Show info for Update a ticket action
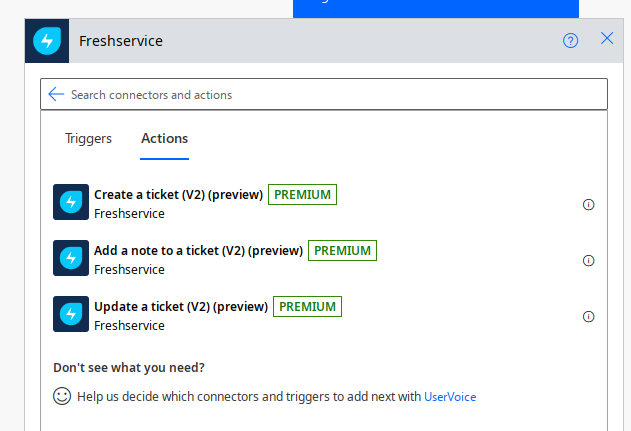The height and width of the screenshot is (431, 631). (588, 316)
